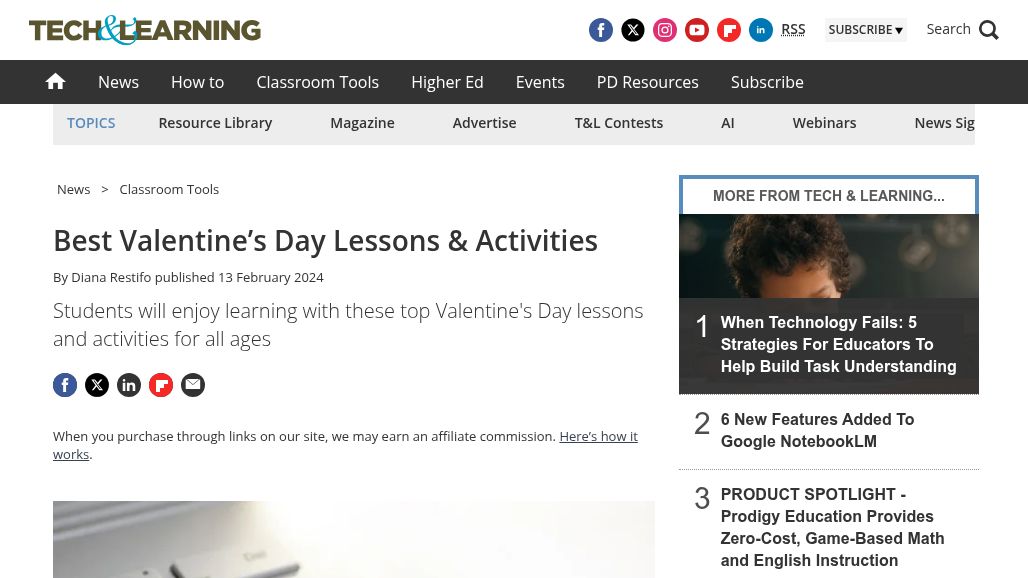Open the 6 New Features NotebookLM article
Image resolution: width=1028 pixels, height=578 pixels.
(x=817, y=431)
